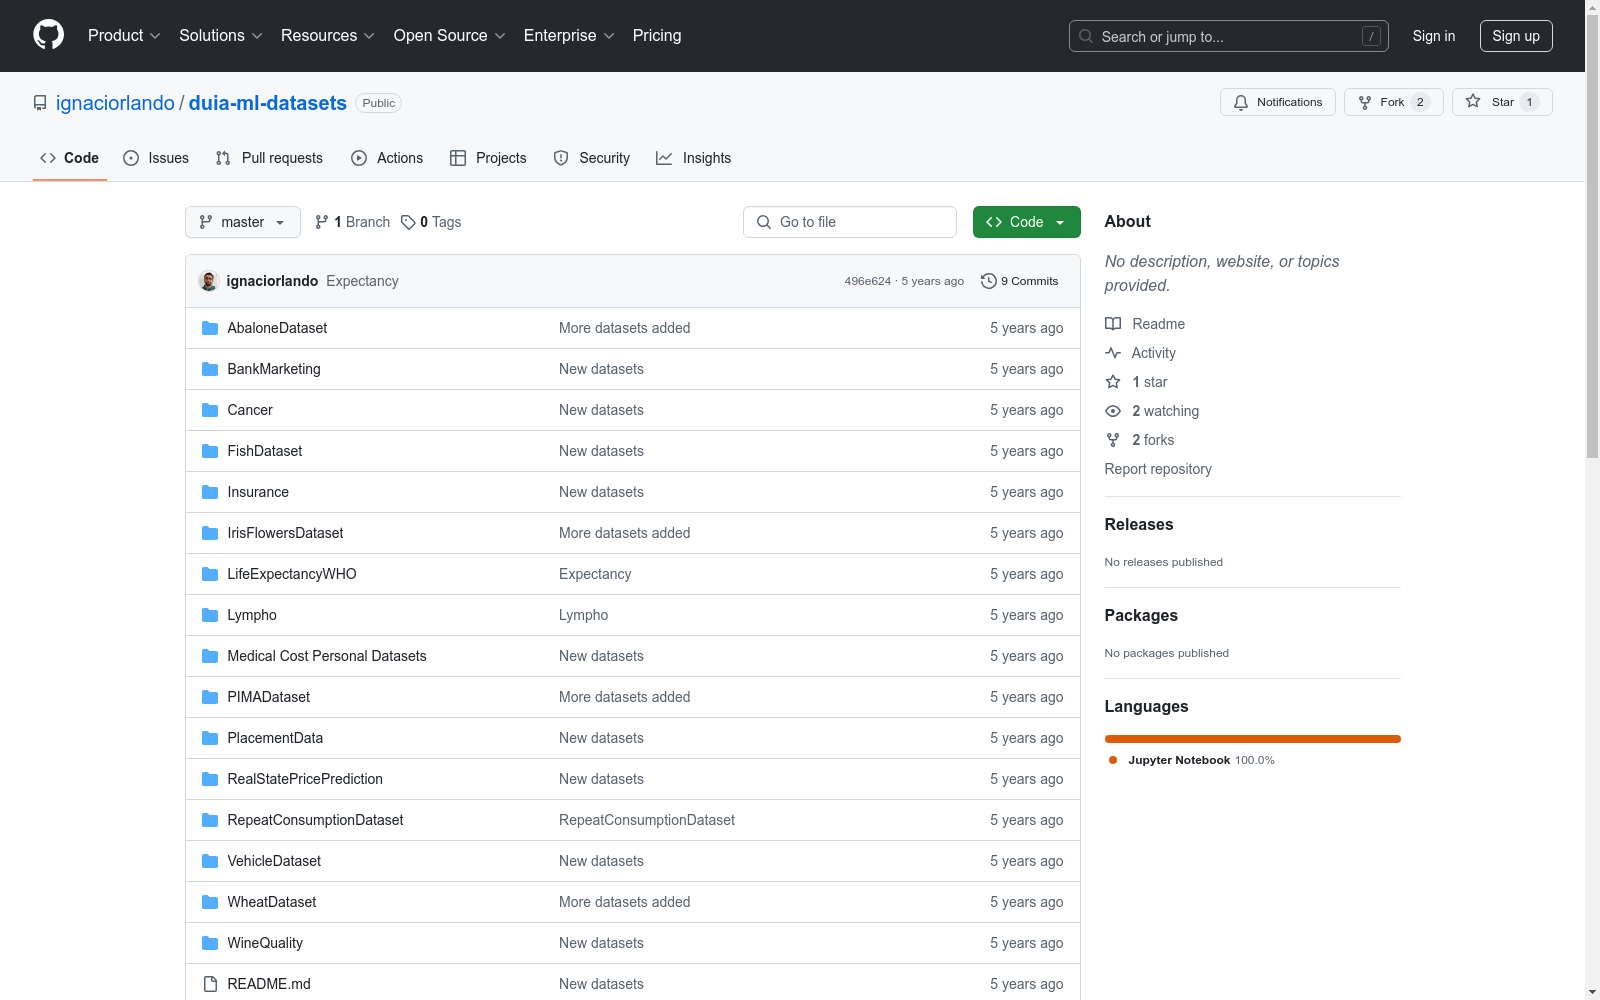Click the LifeExpectancyWHO folder icon
The height and width of the screenshot is (1000, 1600).
click(210, 574)
